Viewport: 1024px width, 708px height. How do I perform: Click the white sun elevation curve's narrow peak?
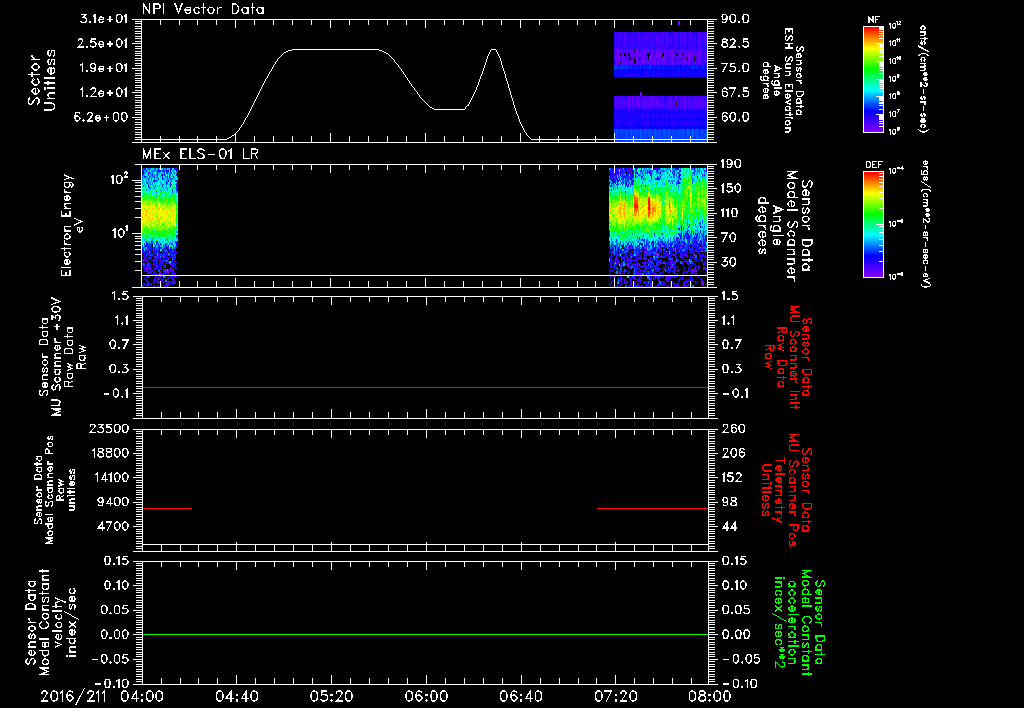point(494,50)
